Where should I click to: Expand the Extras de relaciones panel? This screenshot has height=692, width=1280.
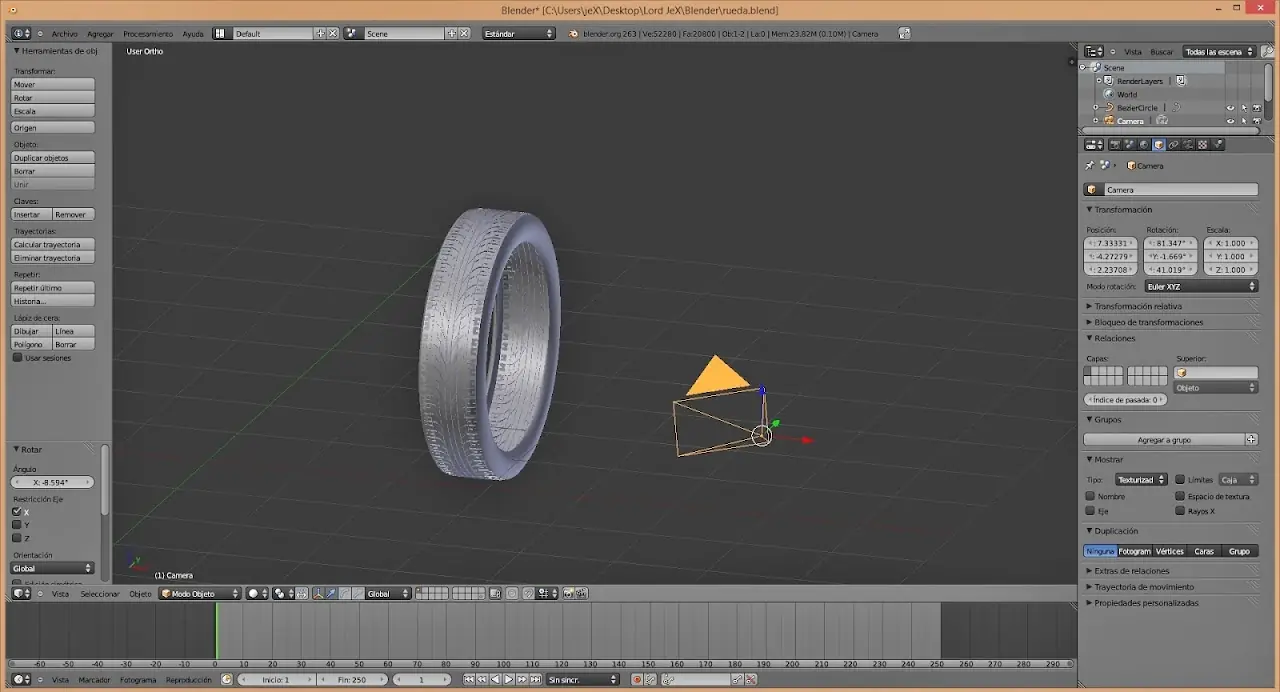pyautogui.click(x=1131, y=571)
